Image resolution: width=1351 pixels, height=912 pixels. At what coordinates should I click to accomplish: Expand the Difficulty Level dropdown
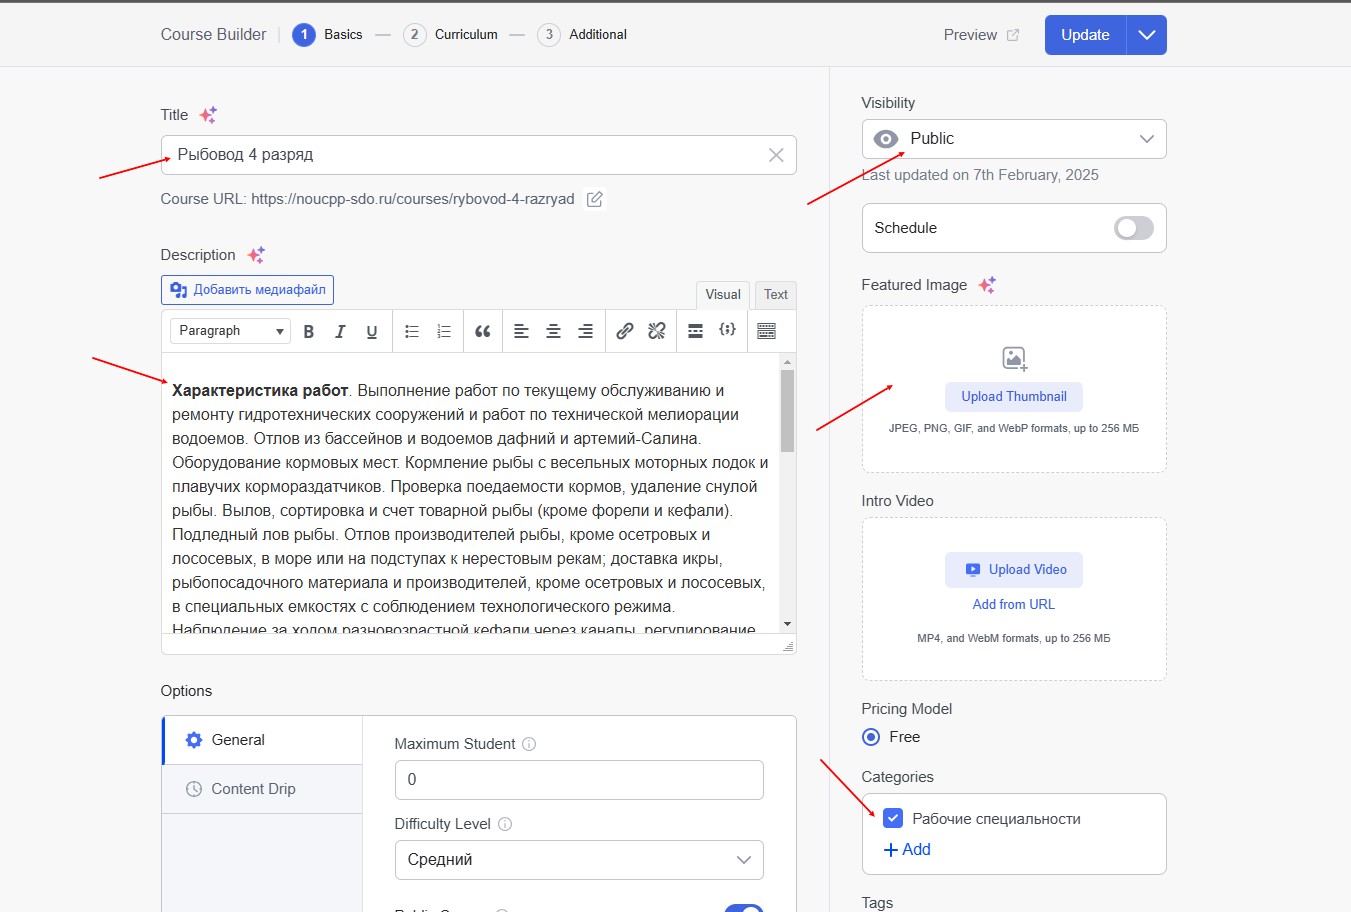(x=579, y=860)
